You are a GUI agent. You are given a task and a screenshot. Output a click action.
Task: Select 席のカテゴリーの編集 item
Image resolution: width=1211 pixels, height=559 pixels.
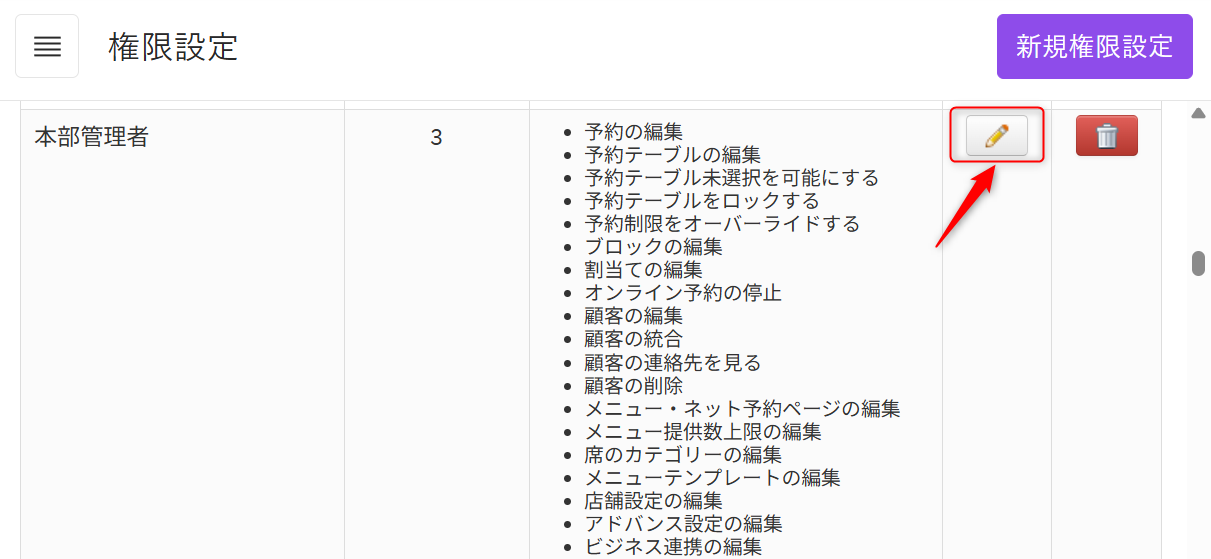[683, 454]
